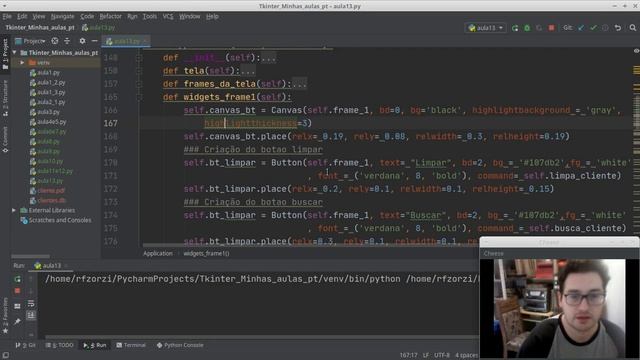
Task: Click the Project panel horizontal scrollbar
Action: coord(31,256)
